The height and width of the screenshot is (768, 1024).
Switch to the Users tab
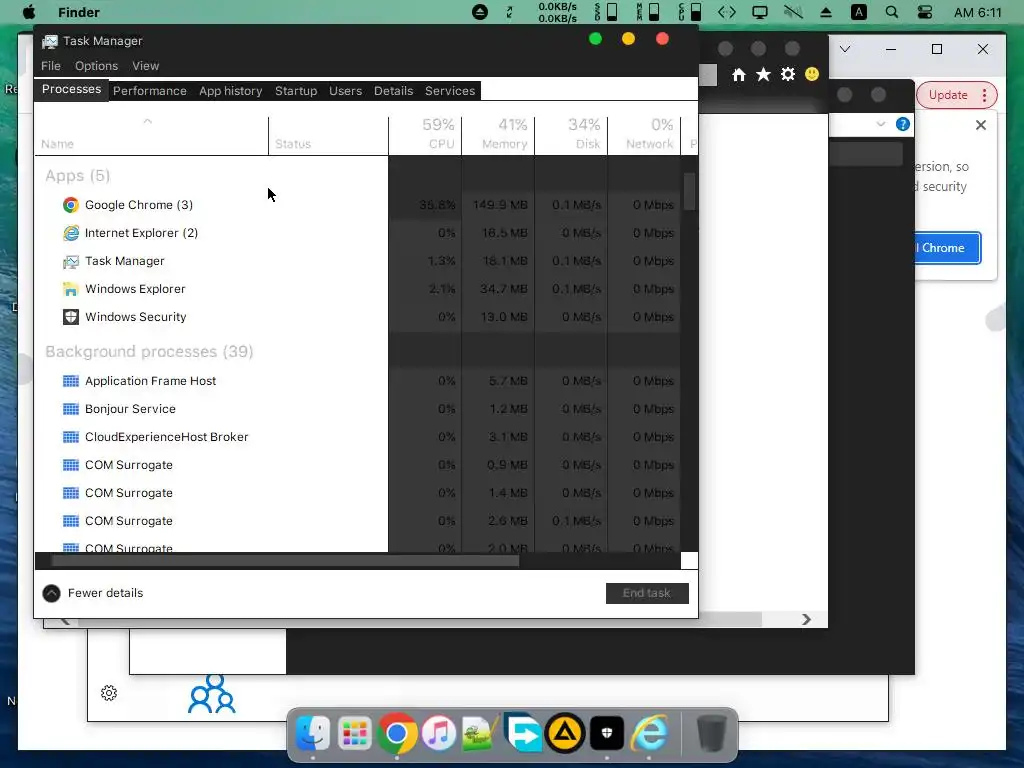pos(345,91)
